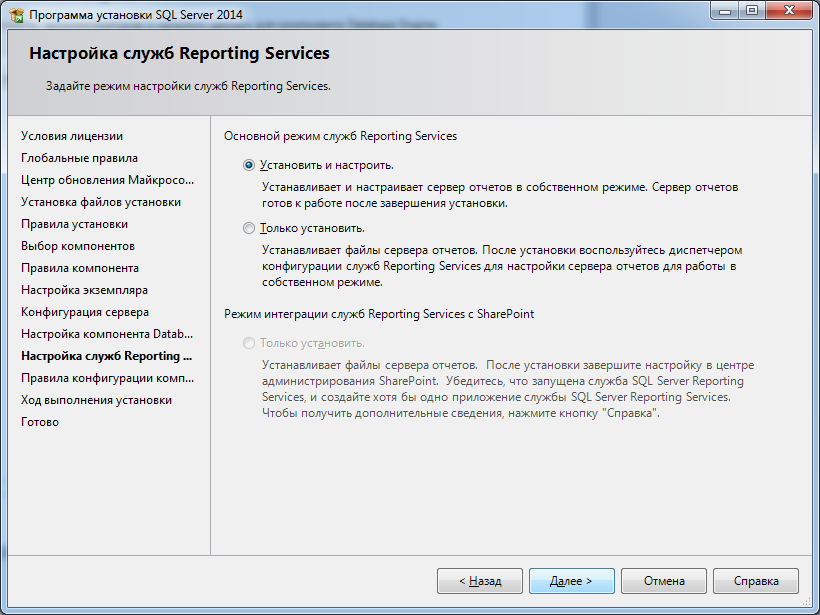Select 'Глобальные правила' in sidebar
Viewport: 820px width, 615px height.
[79, 158]
